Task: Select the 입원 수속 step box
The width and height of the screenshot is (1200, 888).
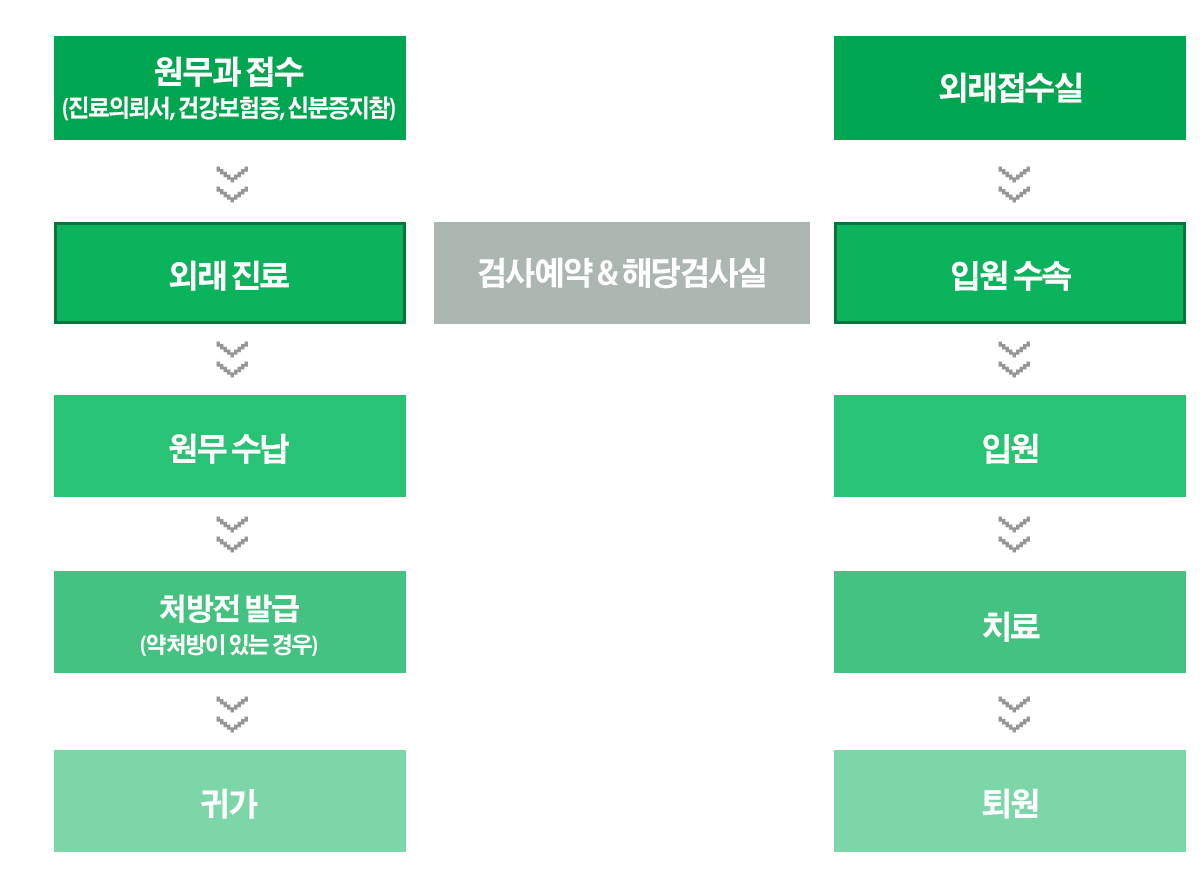Action: pos(1010,273)
